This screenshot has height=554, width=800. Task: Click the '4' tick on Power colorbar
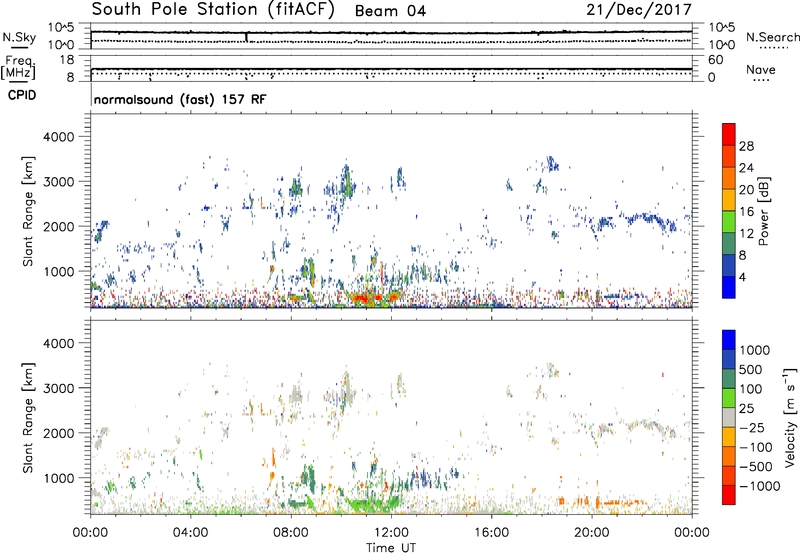point(742,277)
